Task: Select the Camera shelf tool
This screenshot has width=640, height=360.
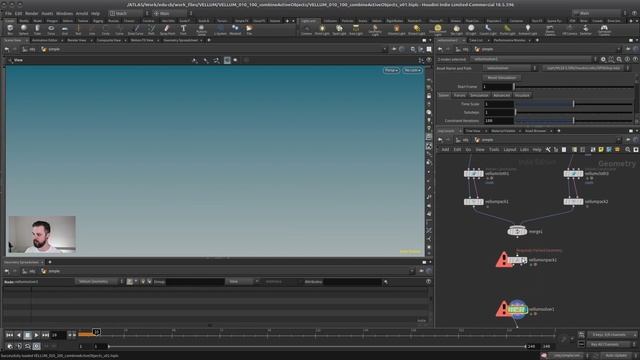Action: click(x=306, y=29)
